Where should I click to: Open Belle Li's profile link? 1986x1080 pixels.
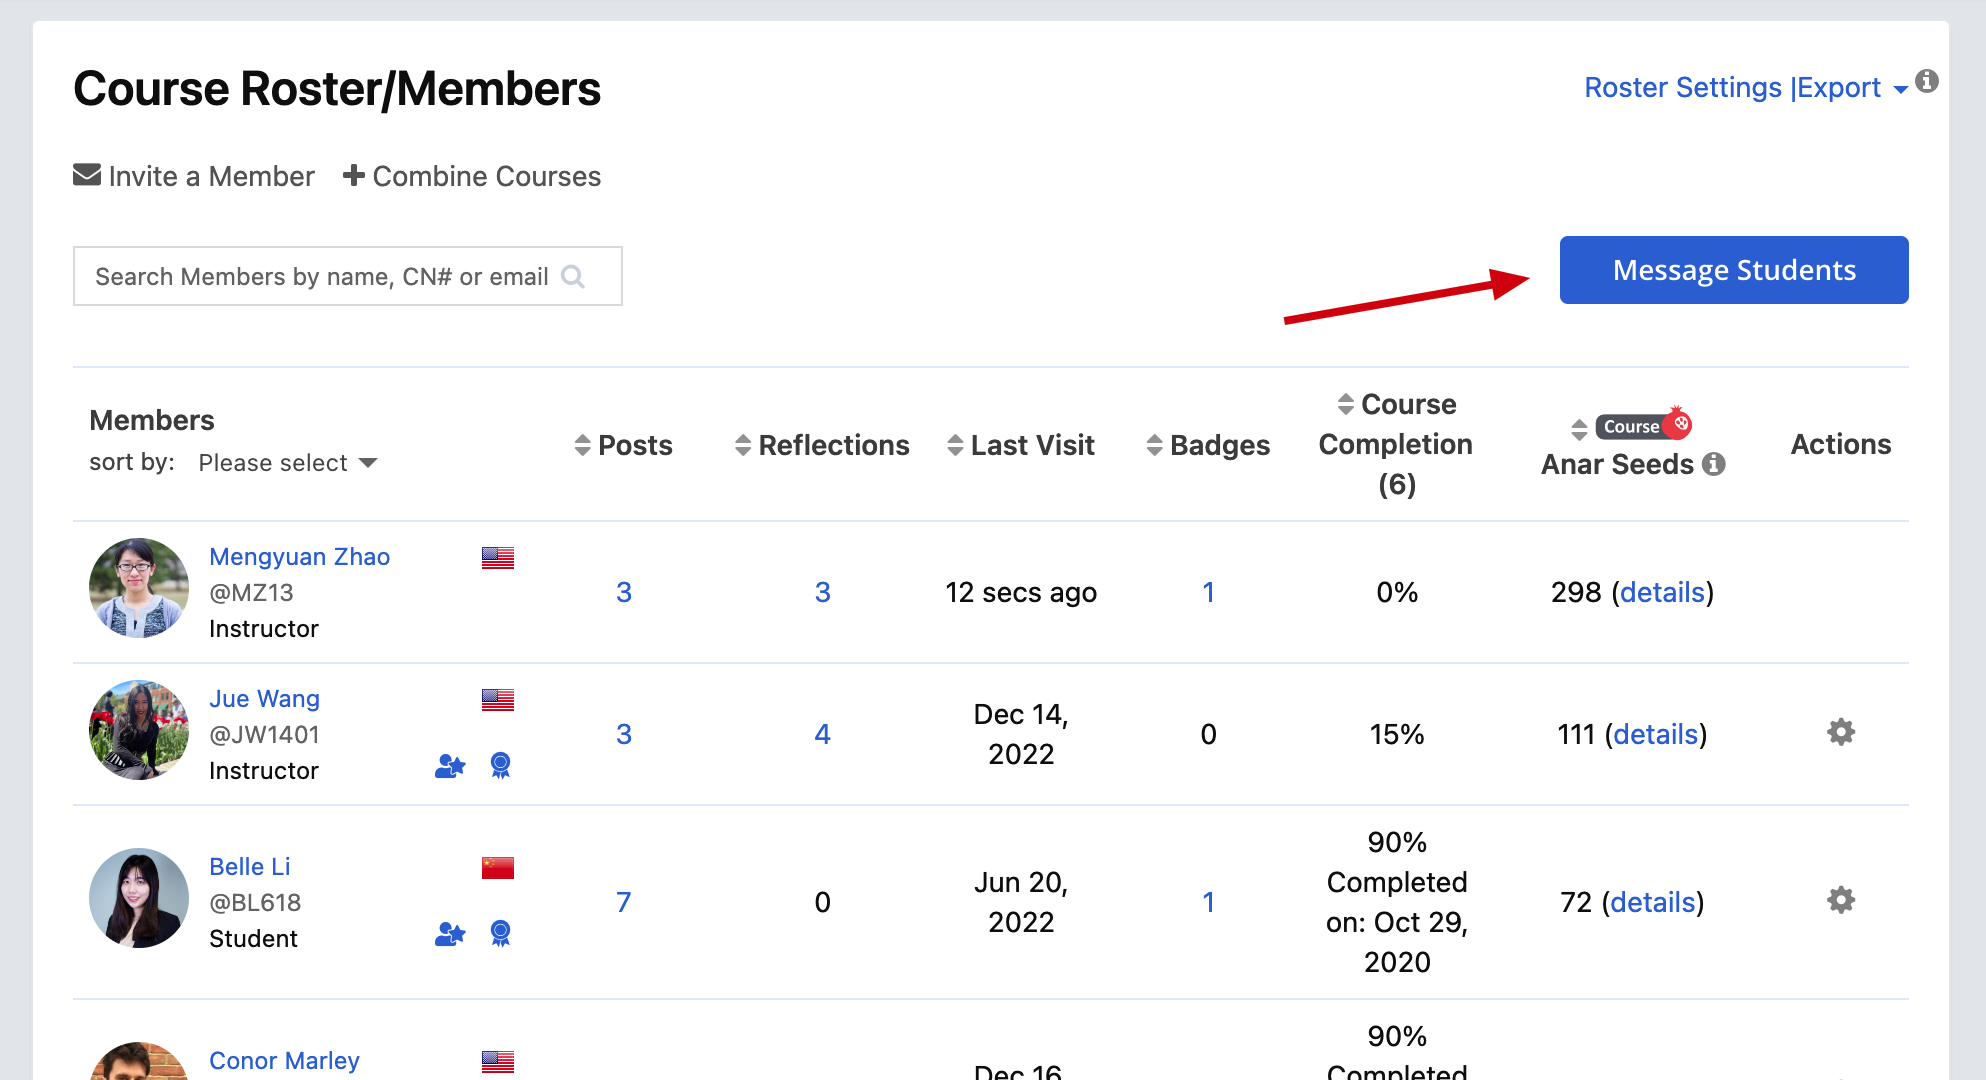(250, 867)
